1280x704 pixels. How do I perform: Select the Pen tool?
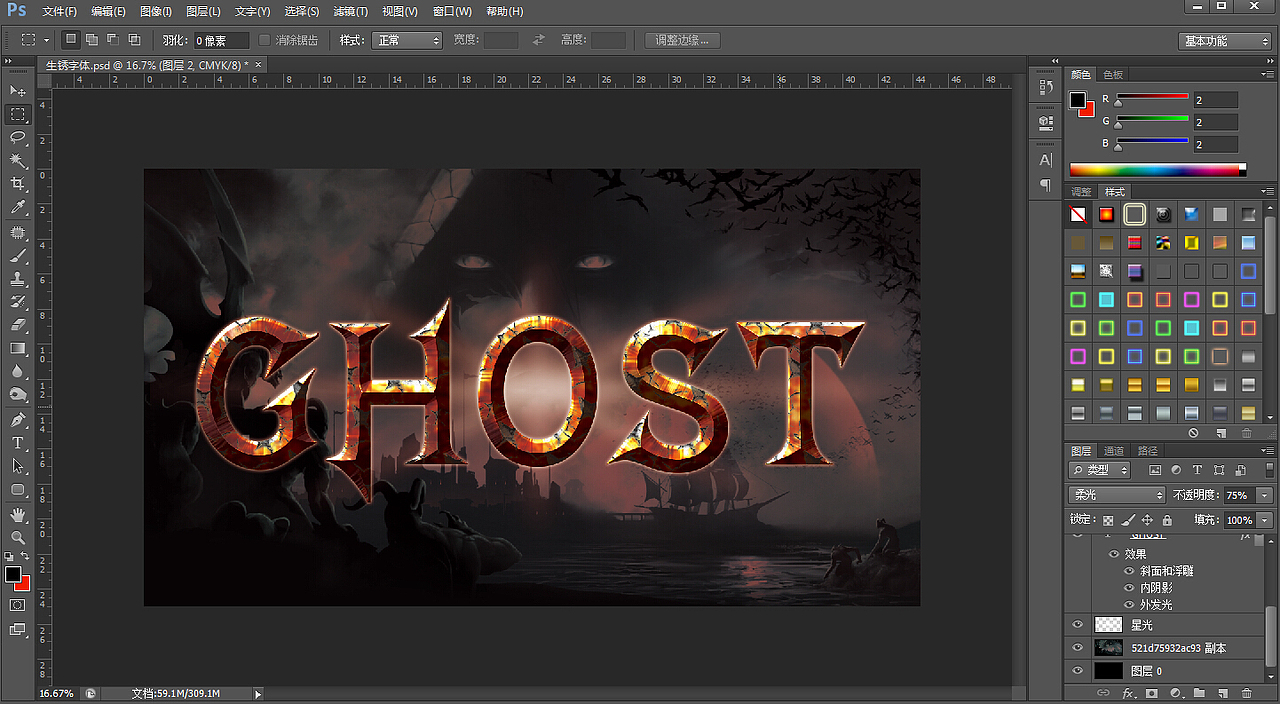18,420
